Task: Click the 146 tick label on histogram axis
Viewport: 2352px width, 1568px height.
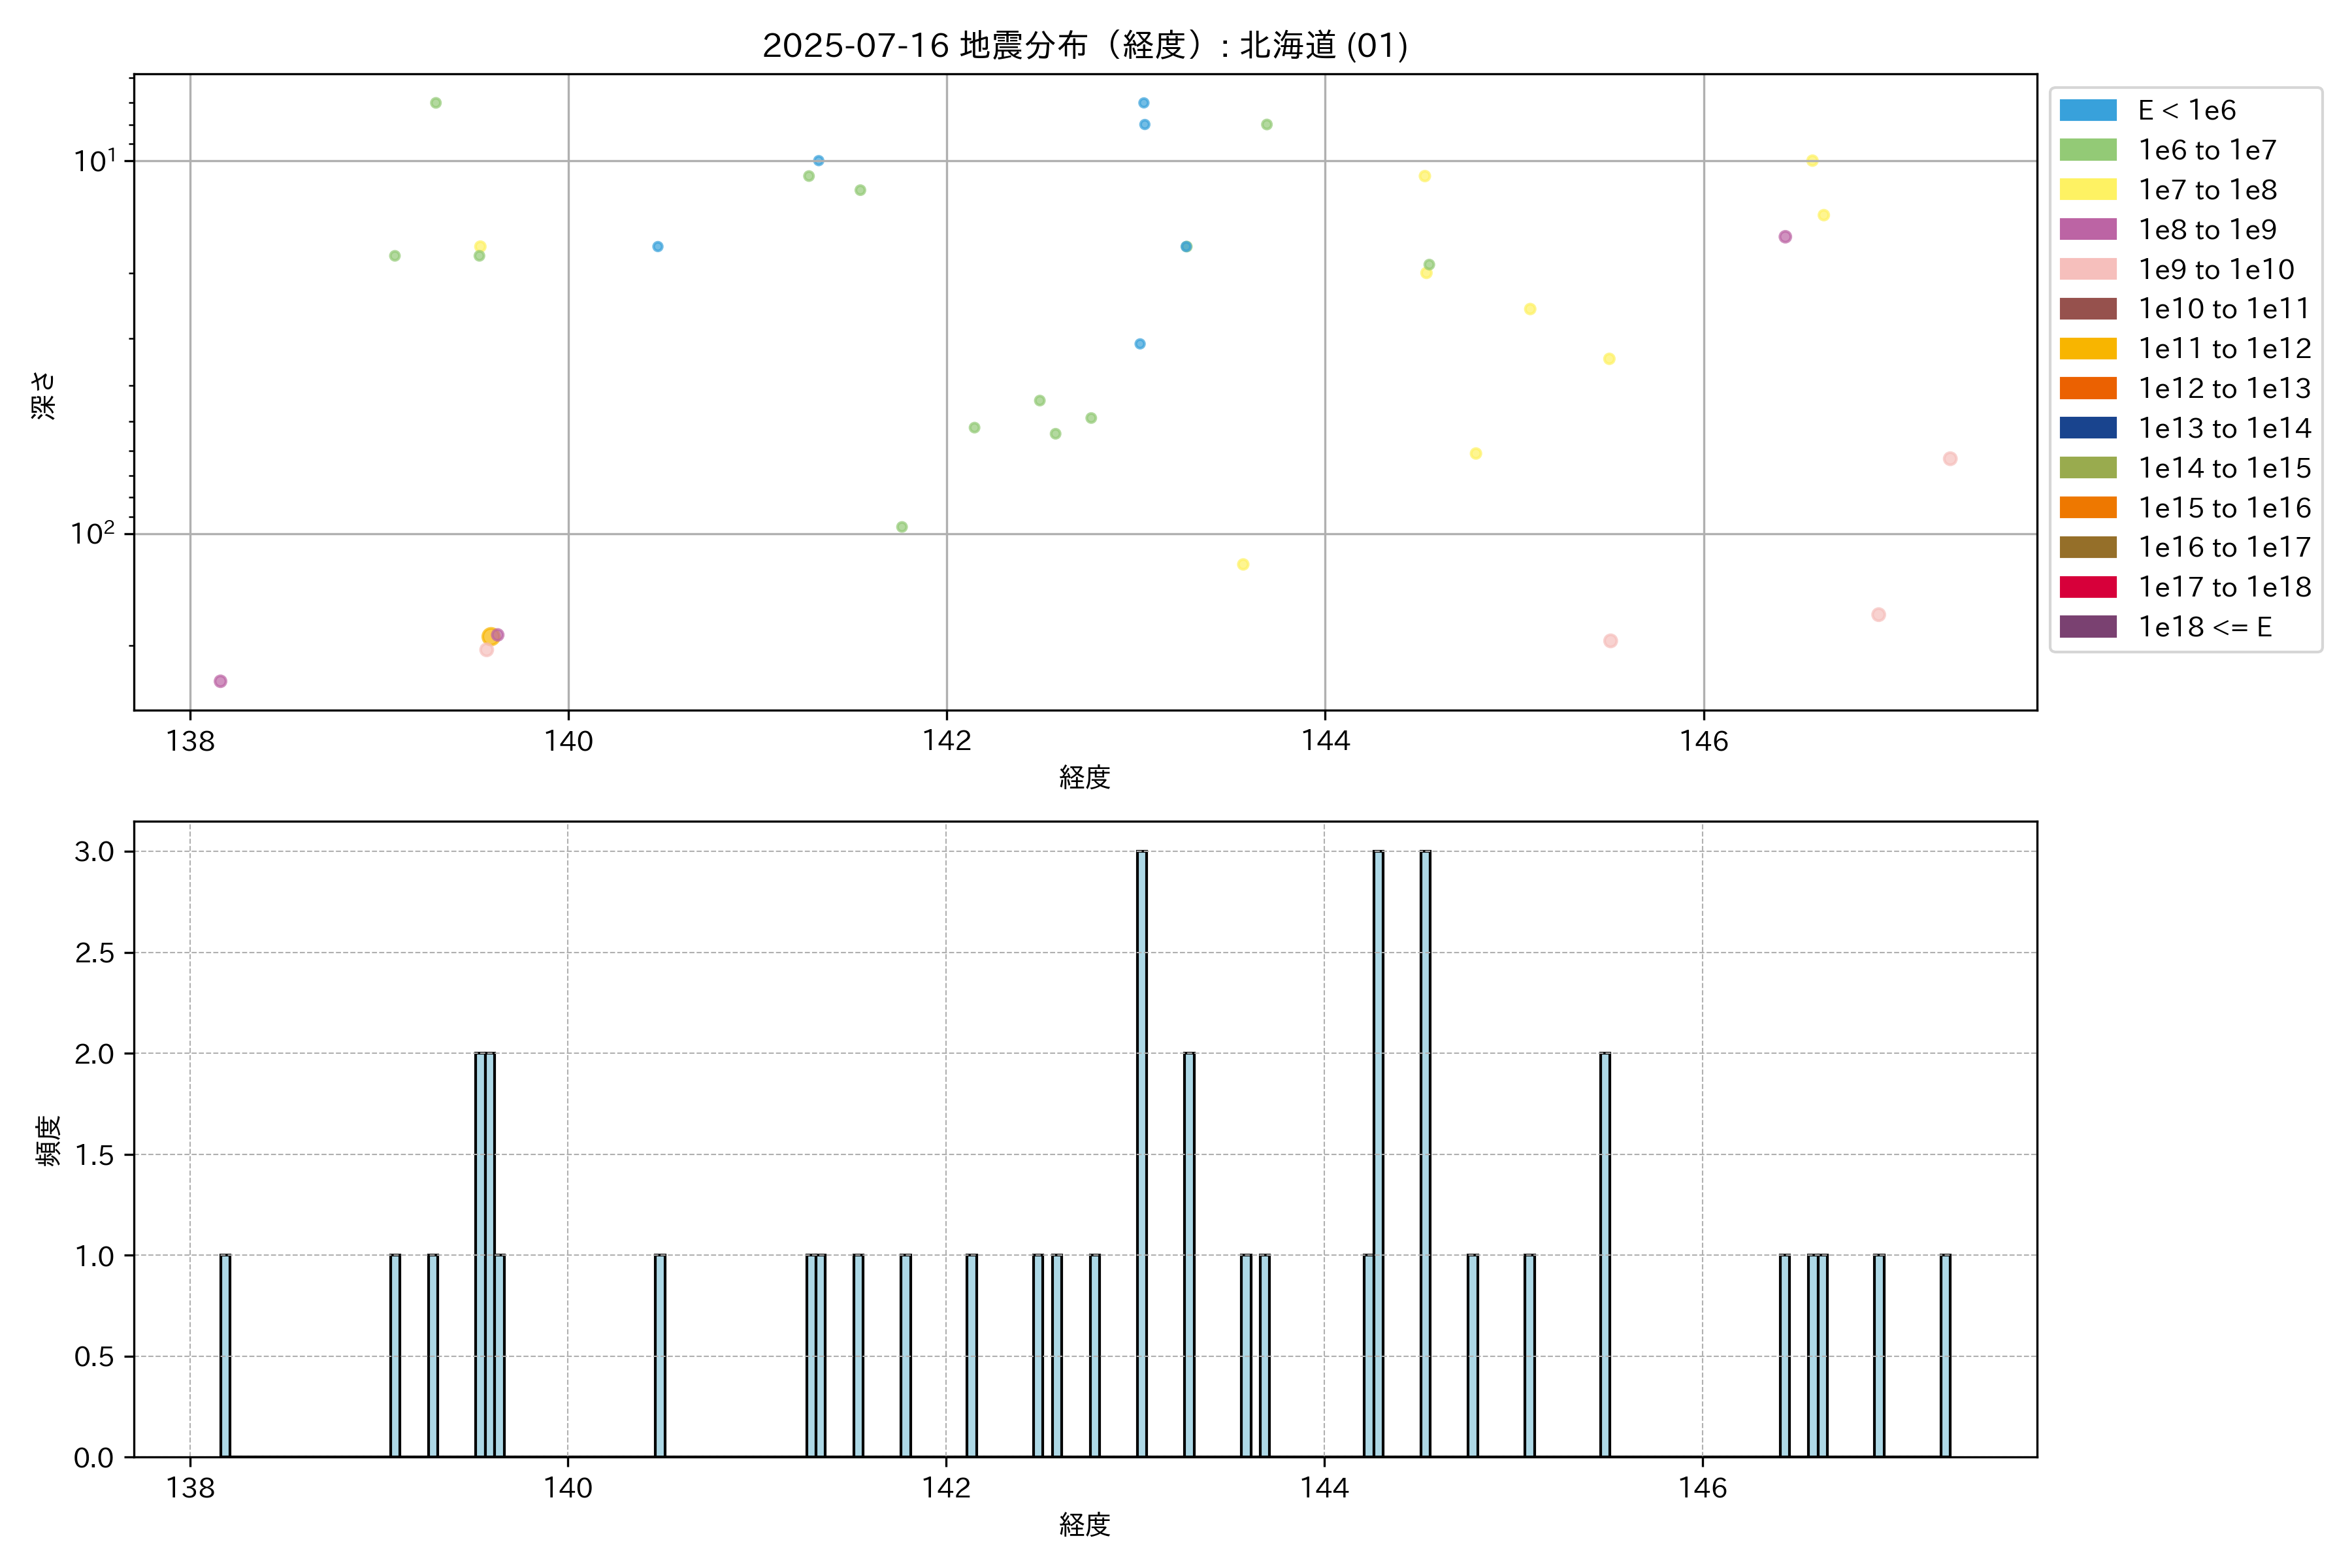Action: point(1702,1488)
